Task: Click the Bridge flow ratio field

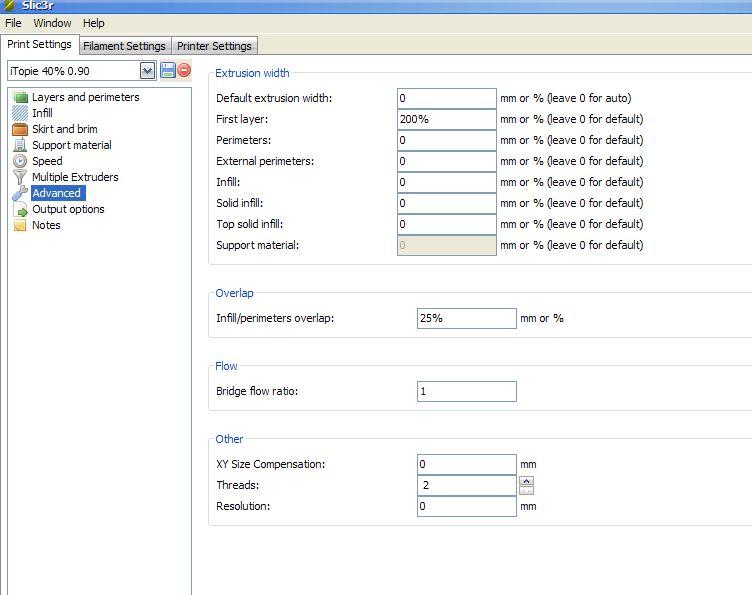Action: pos(467,391)
